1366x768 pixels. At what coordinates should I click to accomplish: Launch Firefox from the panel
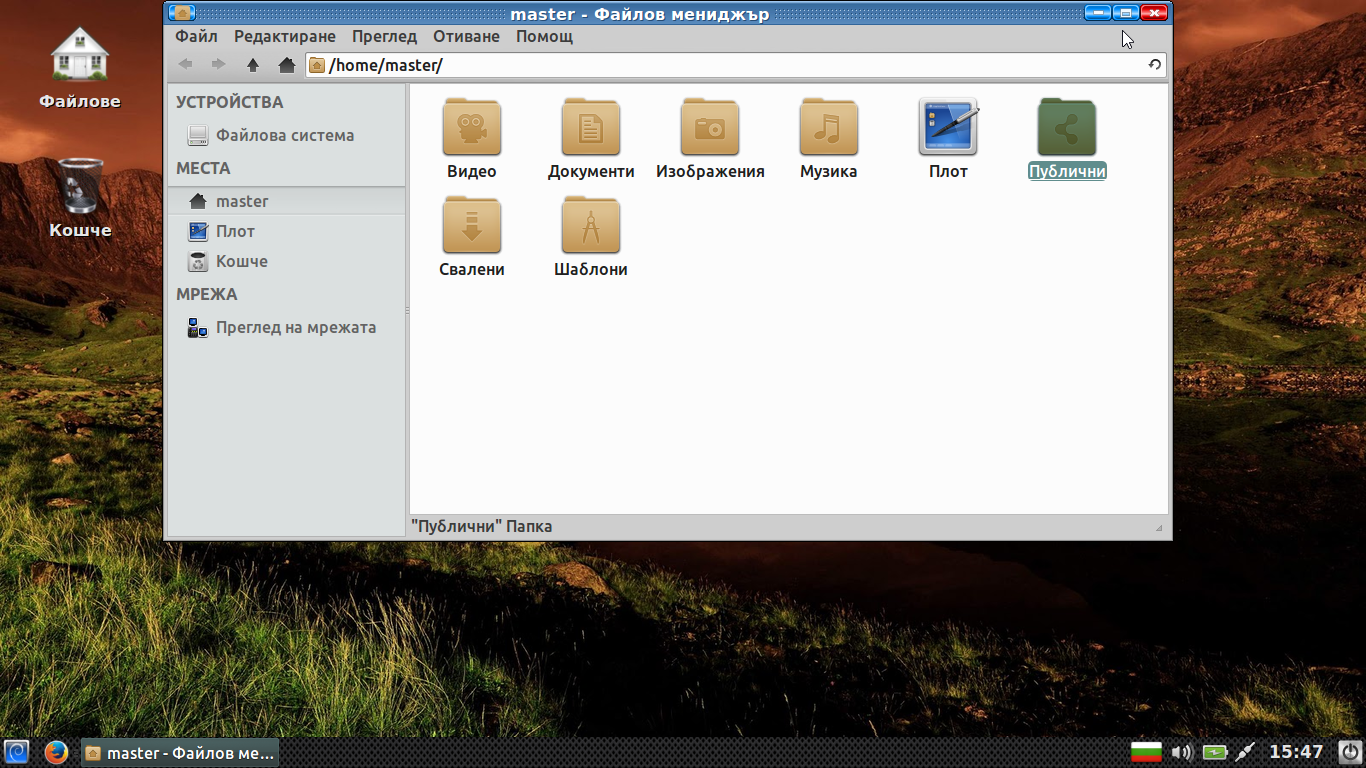(56, 752)
